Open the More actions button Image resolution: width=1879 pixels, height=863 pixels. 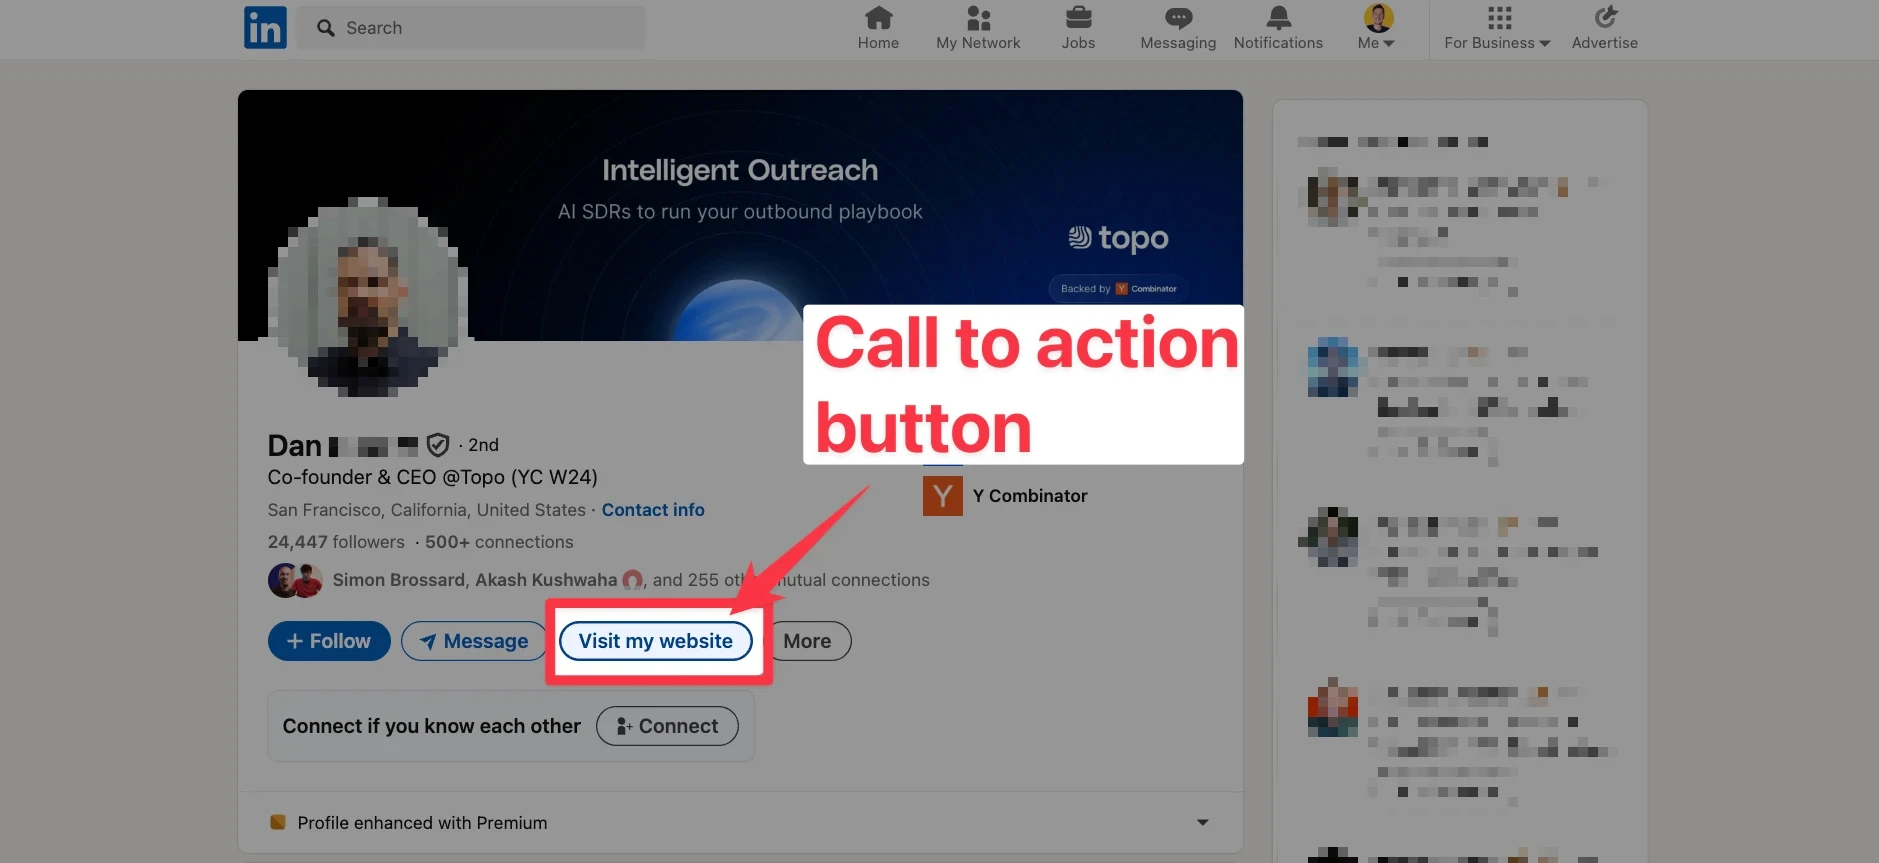coord(808,641)
